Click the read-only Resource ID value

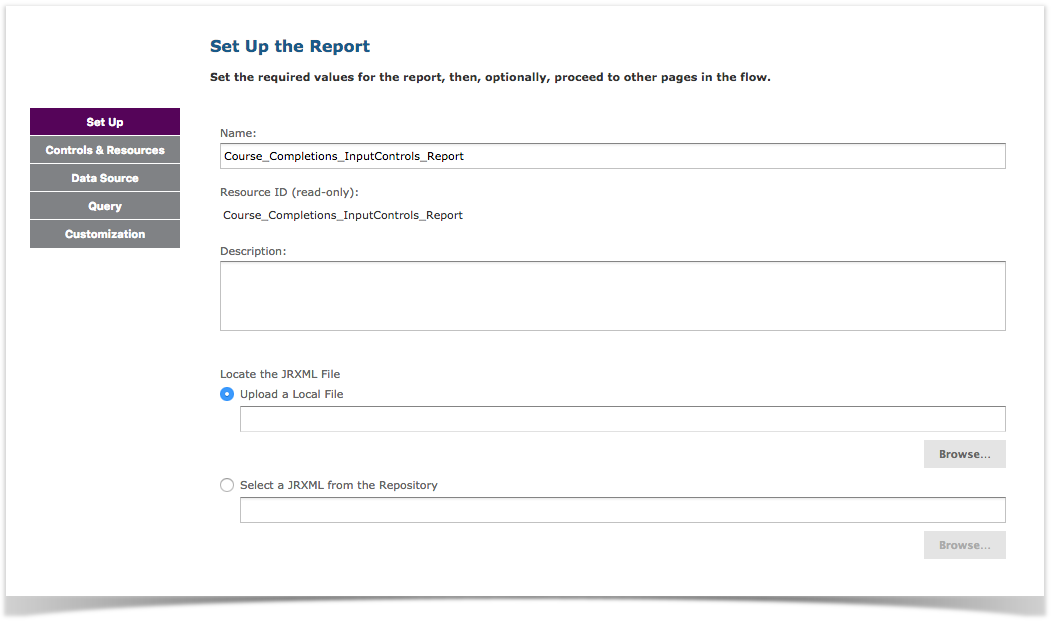pyautogui.click(x=343, y=215)
